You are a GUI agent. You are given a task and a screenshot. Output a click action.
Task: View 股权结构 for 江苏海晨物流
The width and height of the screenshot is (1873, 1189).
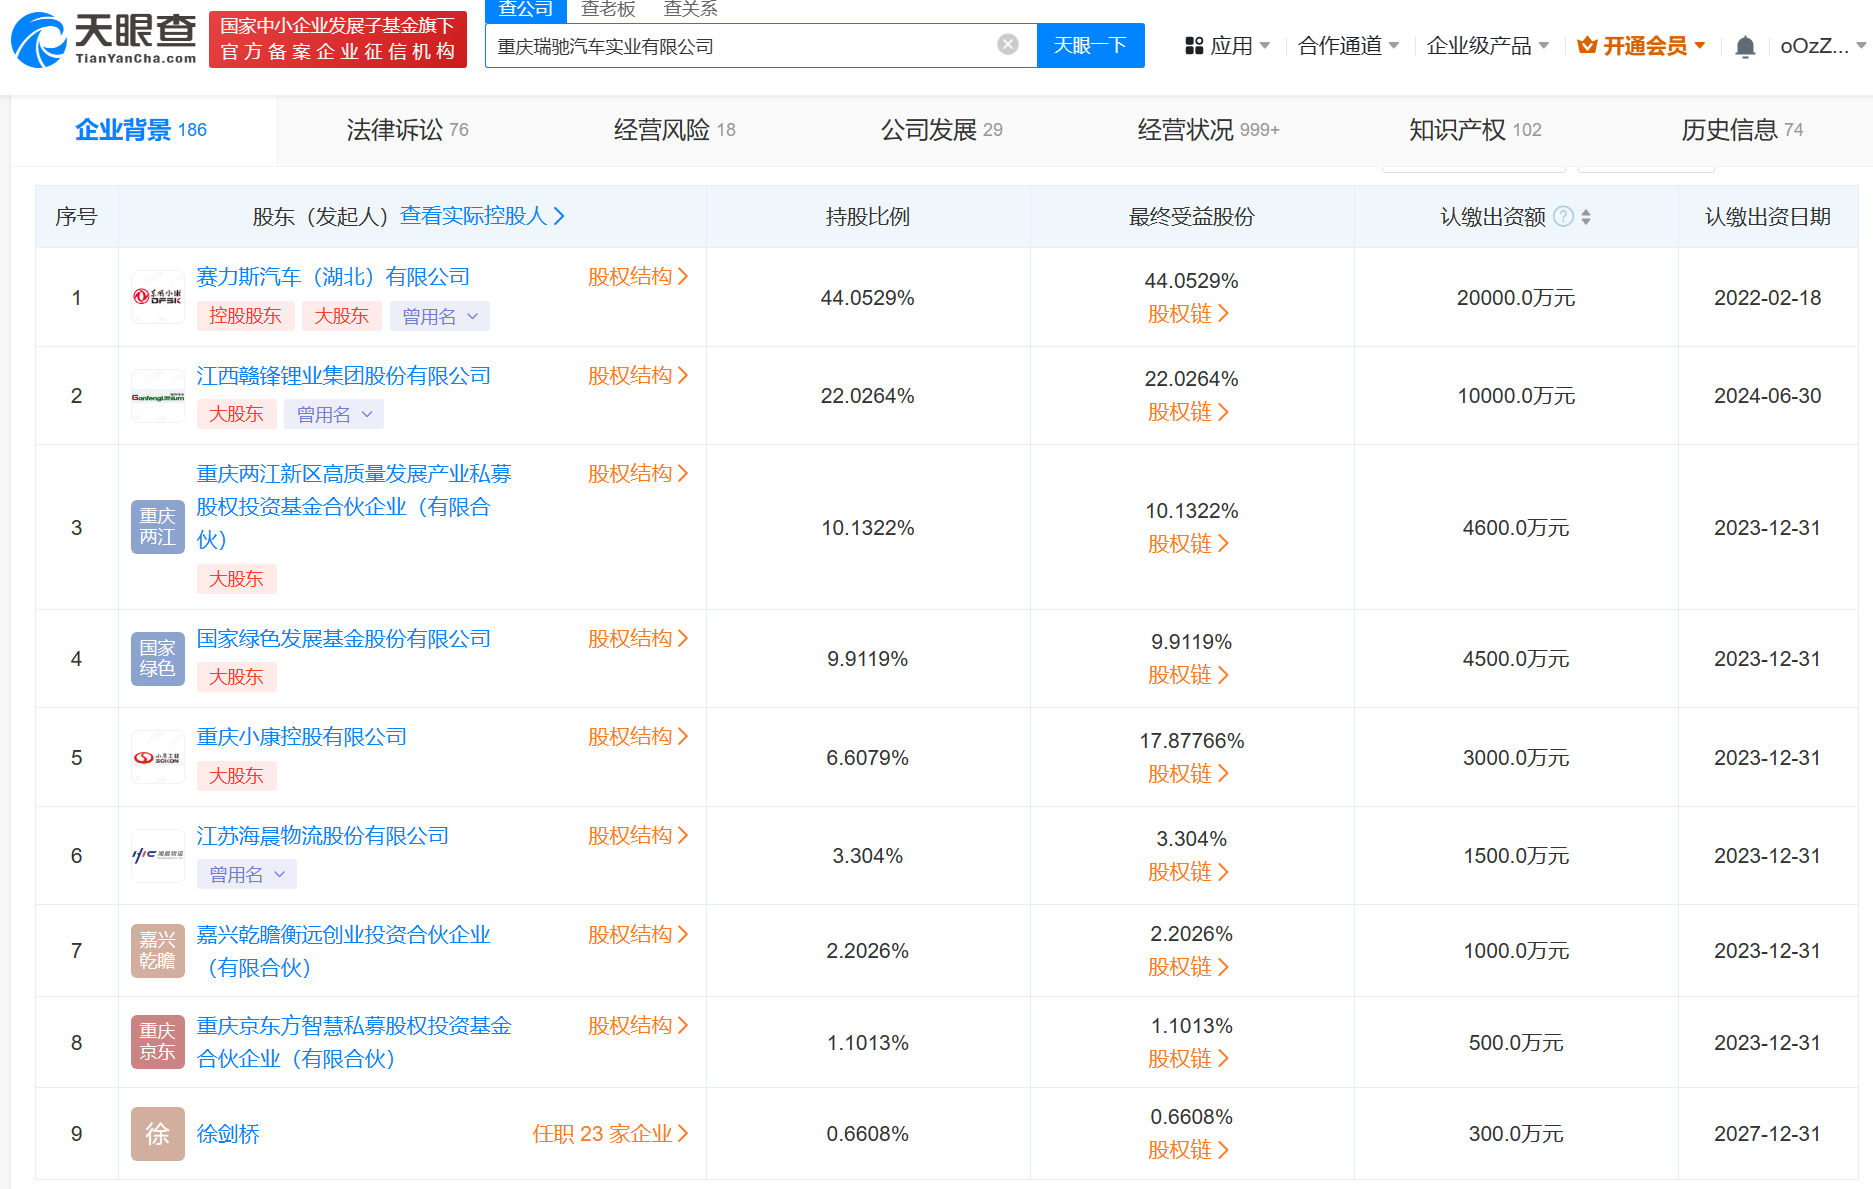[x=638, y=836]
